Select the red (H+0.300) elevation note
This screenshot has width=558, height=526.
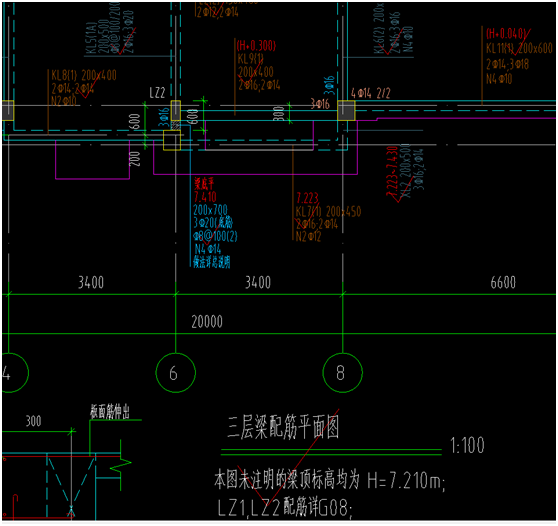(256, 46)
